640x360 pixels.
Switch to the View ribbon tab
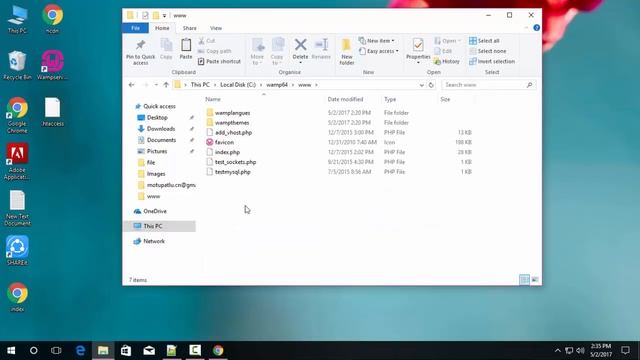click(216, 28)
